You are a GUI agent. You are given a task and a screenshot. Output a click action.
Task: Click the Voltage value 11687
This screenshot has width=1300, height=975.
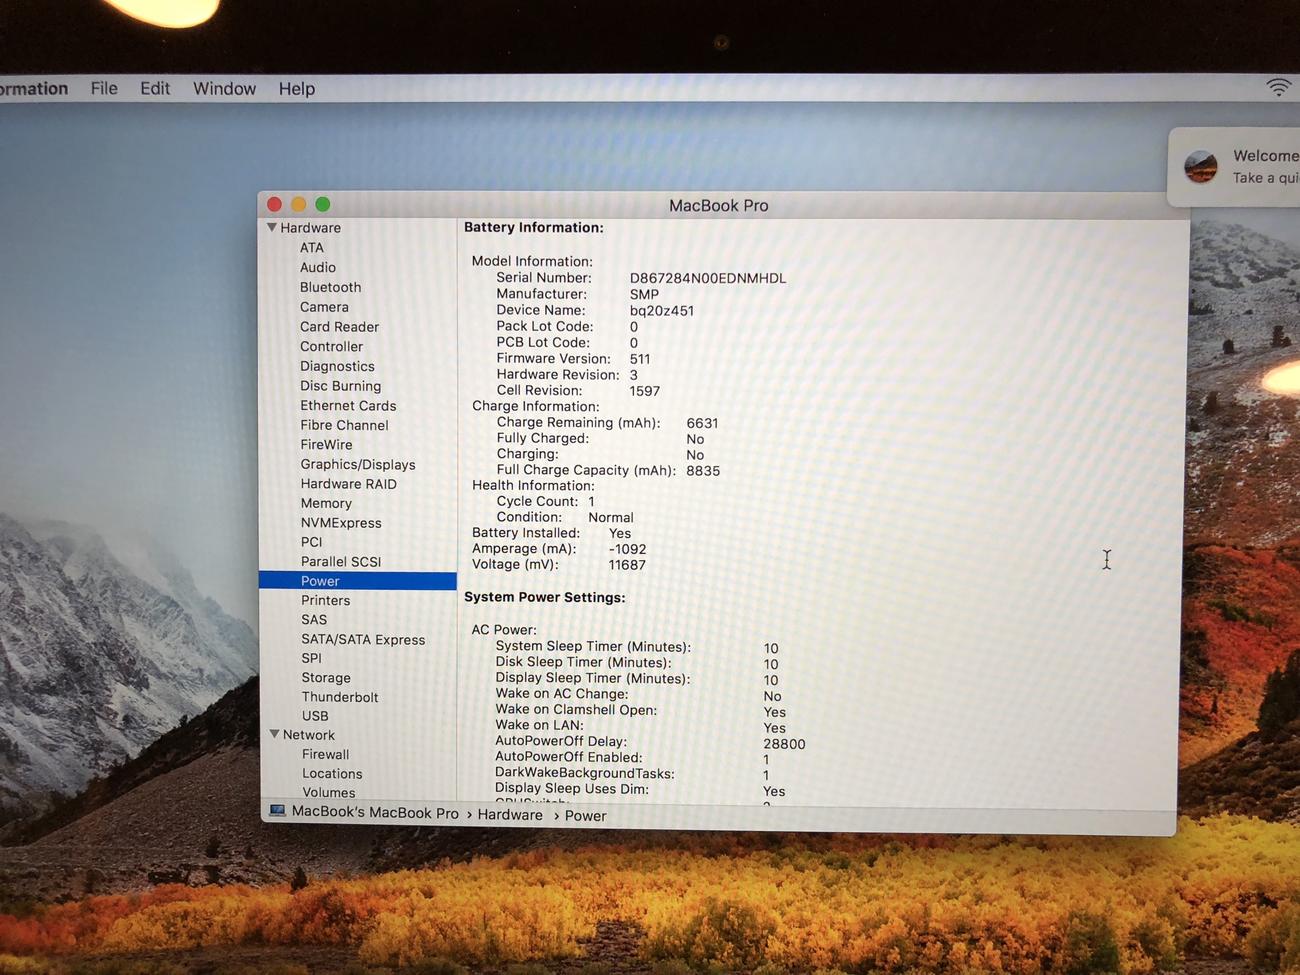(x=627, y=565)
